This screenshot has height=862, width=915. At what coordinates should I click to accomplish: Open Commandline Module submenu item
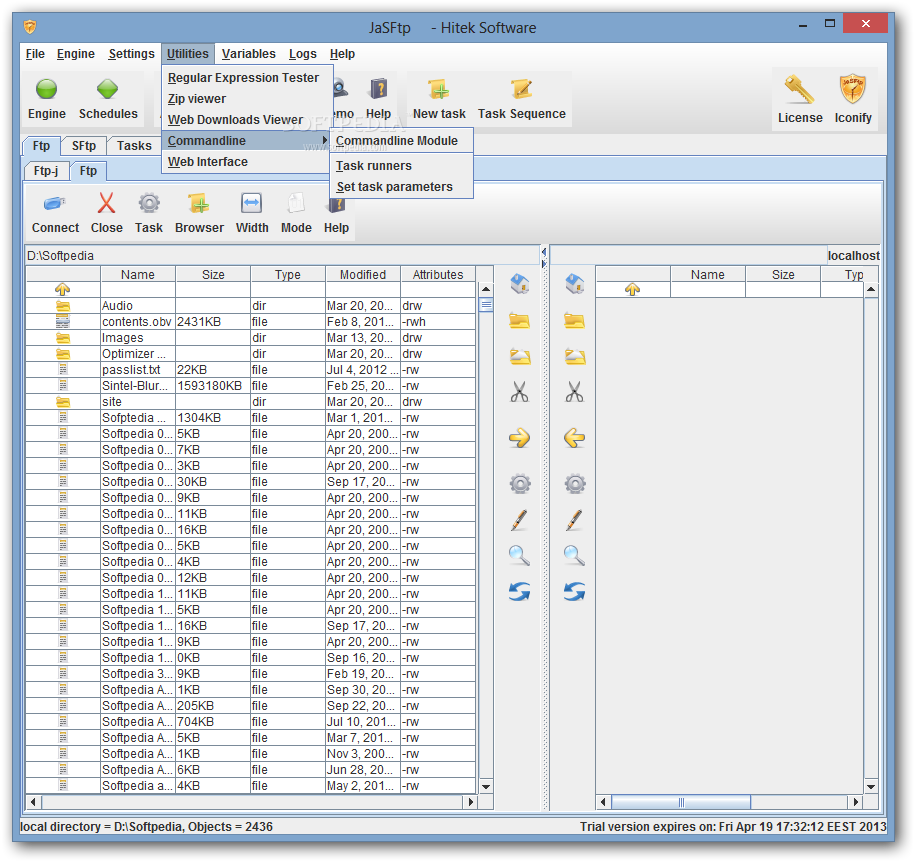(401, 141)
